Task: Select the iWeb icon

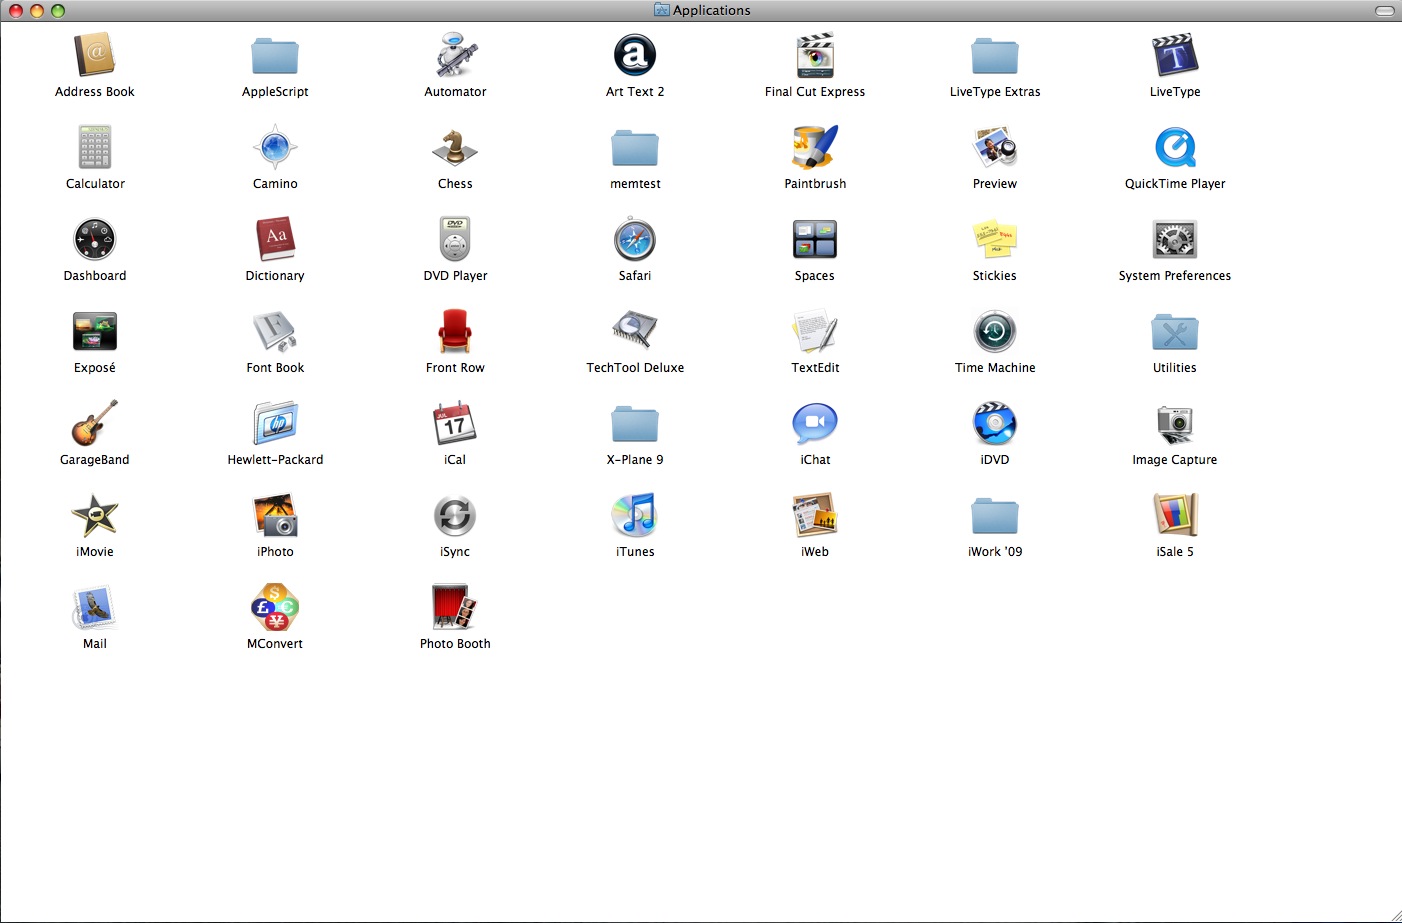Action: [815, 515]
